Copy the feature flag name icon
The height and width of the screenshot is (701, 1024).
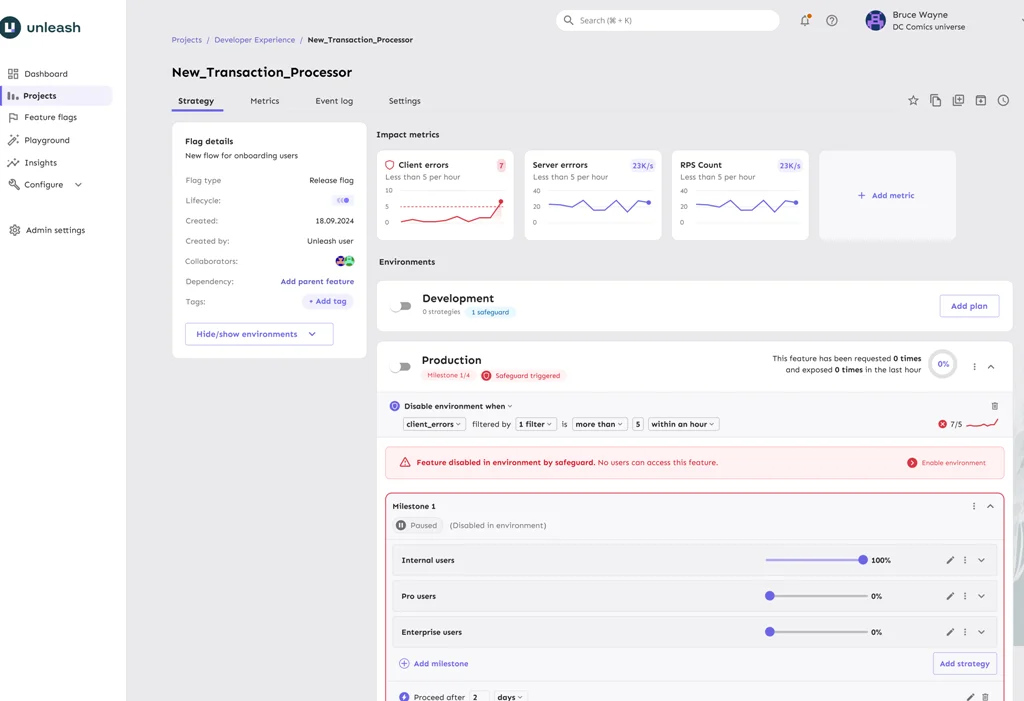click(x=935, y=100)
